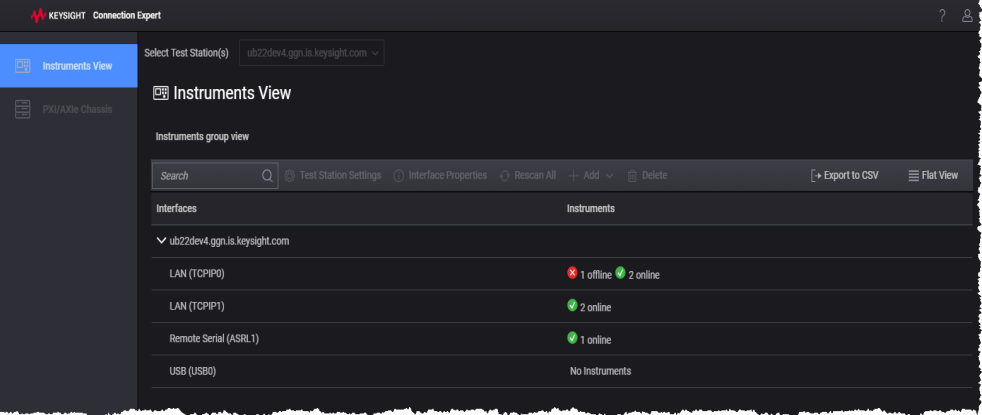Viewport: 982px width, 415px height.
Task: Open the Select Test Station dropdown
Action: [311, 53]
